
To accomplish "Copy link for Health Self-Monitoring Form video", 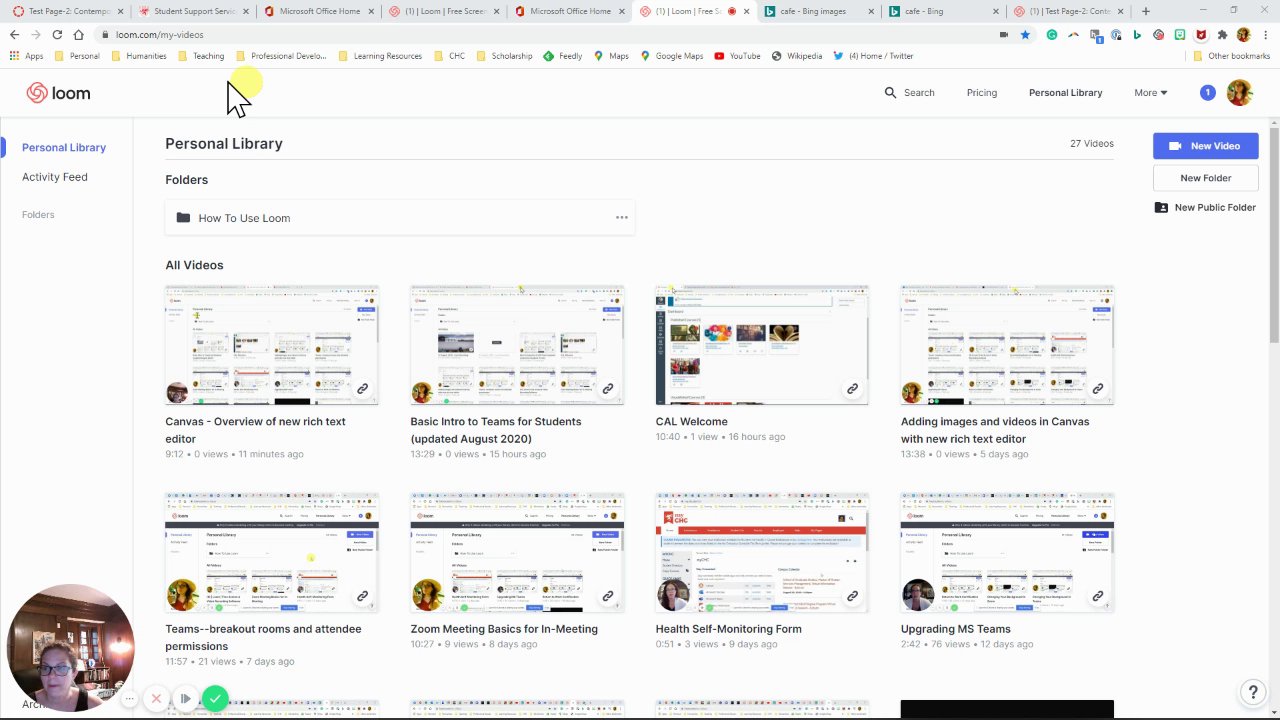I will [852, 596].
